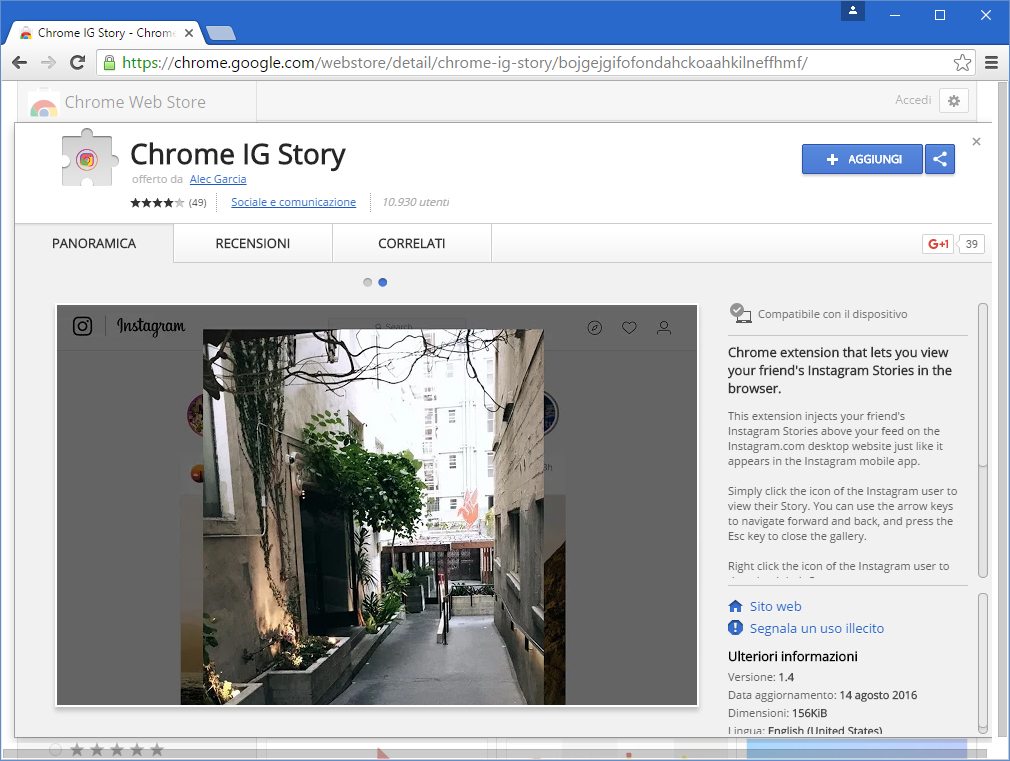
Task: Click the star rating with 49 reviews
Action: (x=168, y=202)
